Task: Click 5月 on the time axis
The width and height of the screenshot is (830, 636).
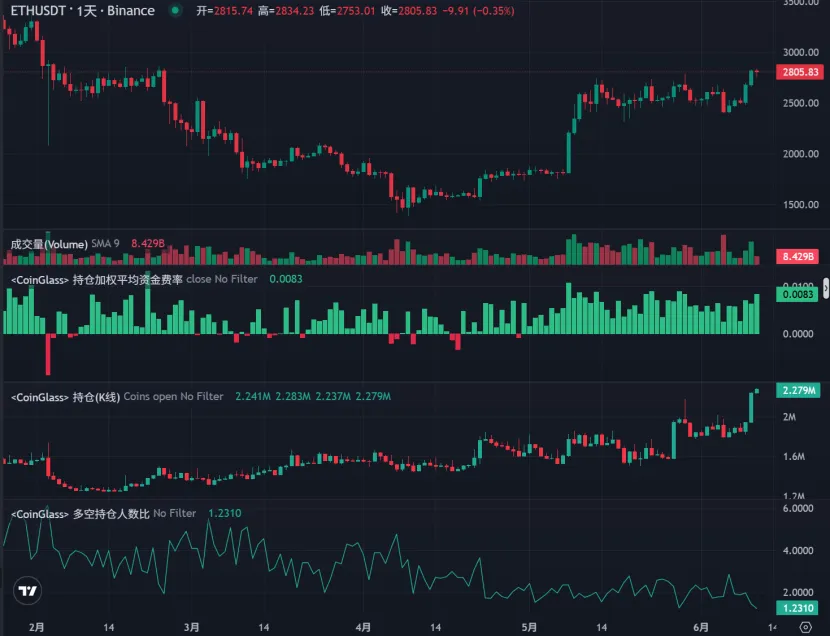Action: (x=529, y=627)
